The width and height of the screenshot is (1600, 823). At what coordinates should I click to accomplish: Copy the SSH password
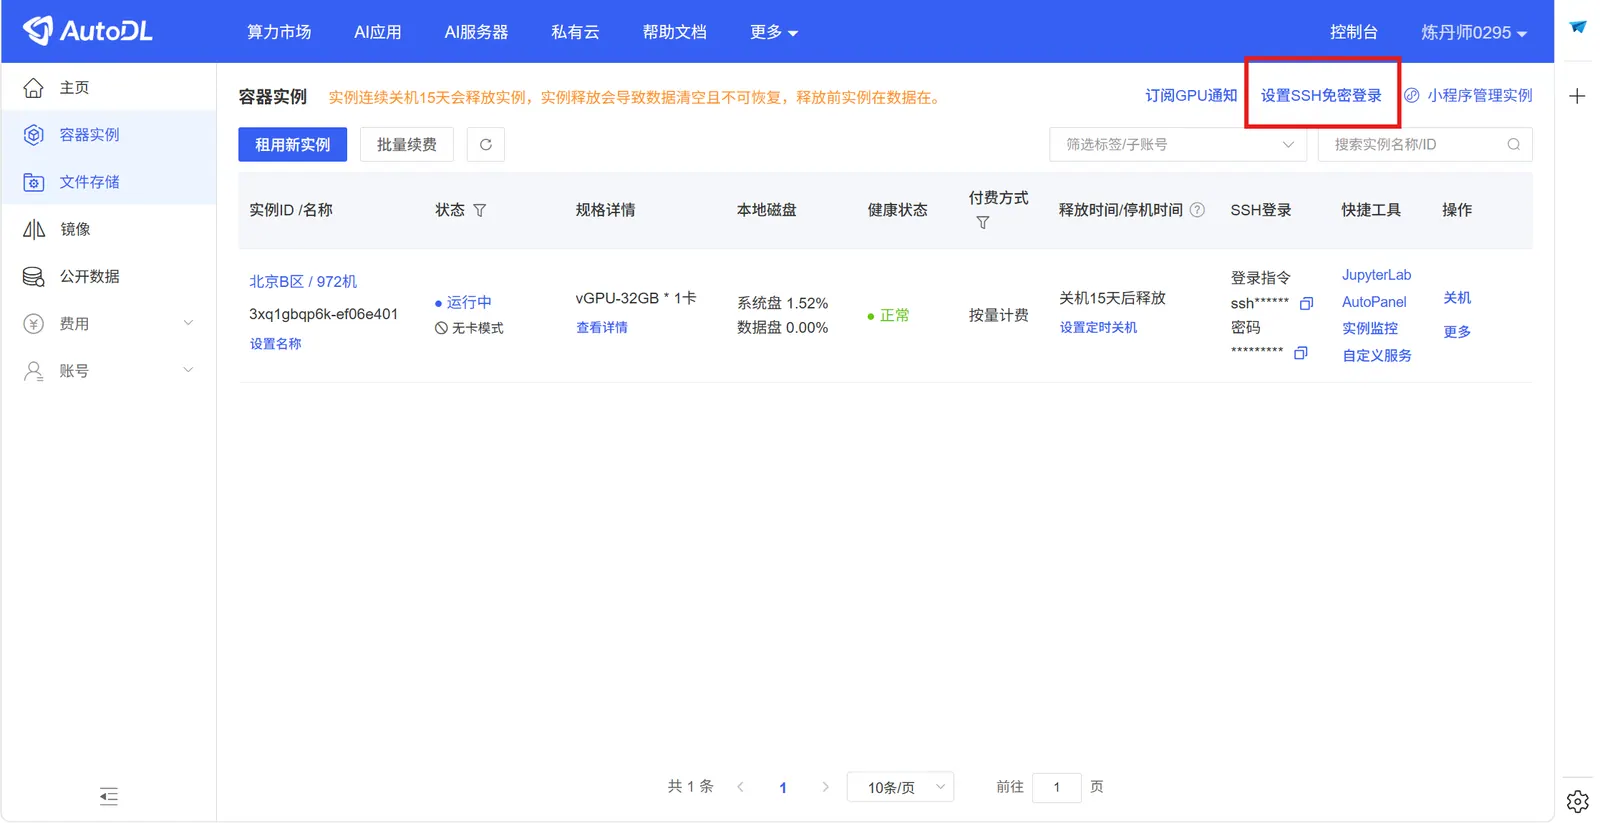(x=1300, y=353)
